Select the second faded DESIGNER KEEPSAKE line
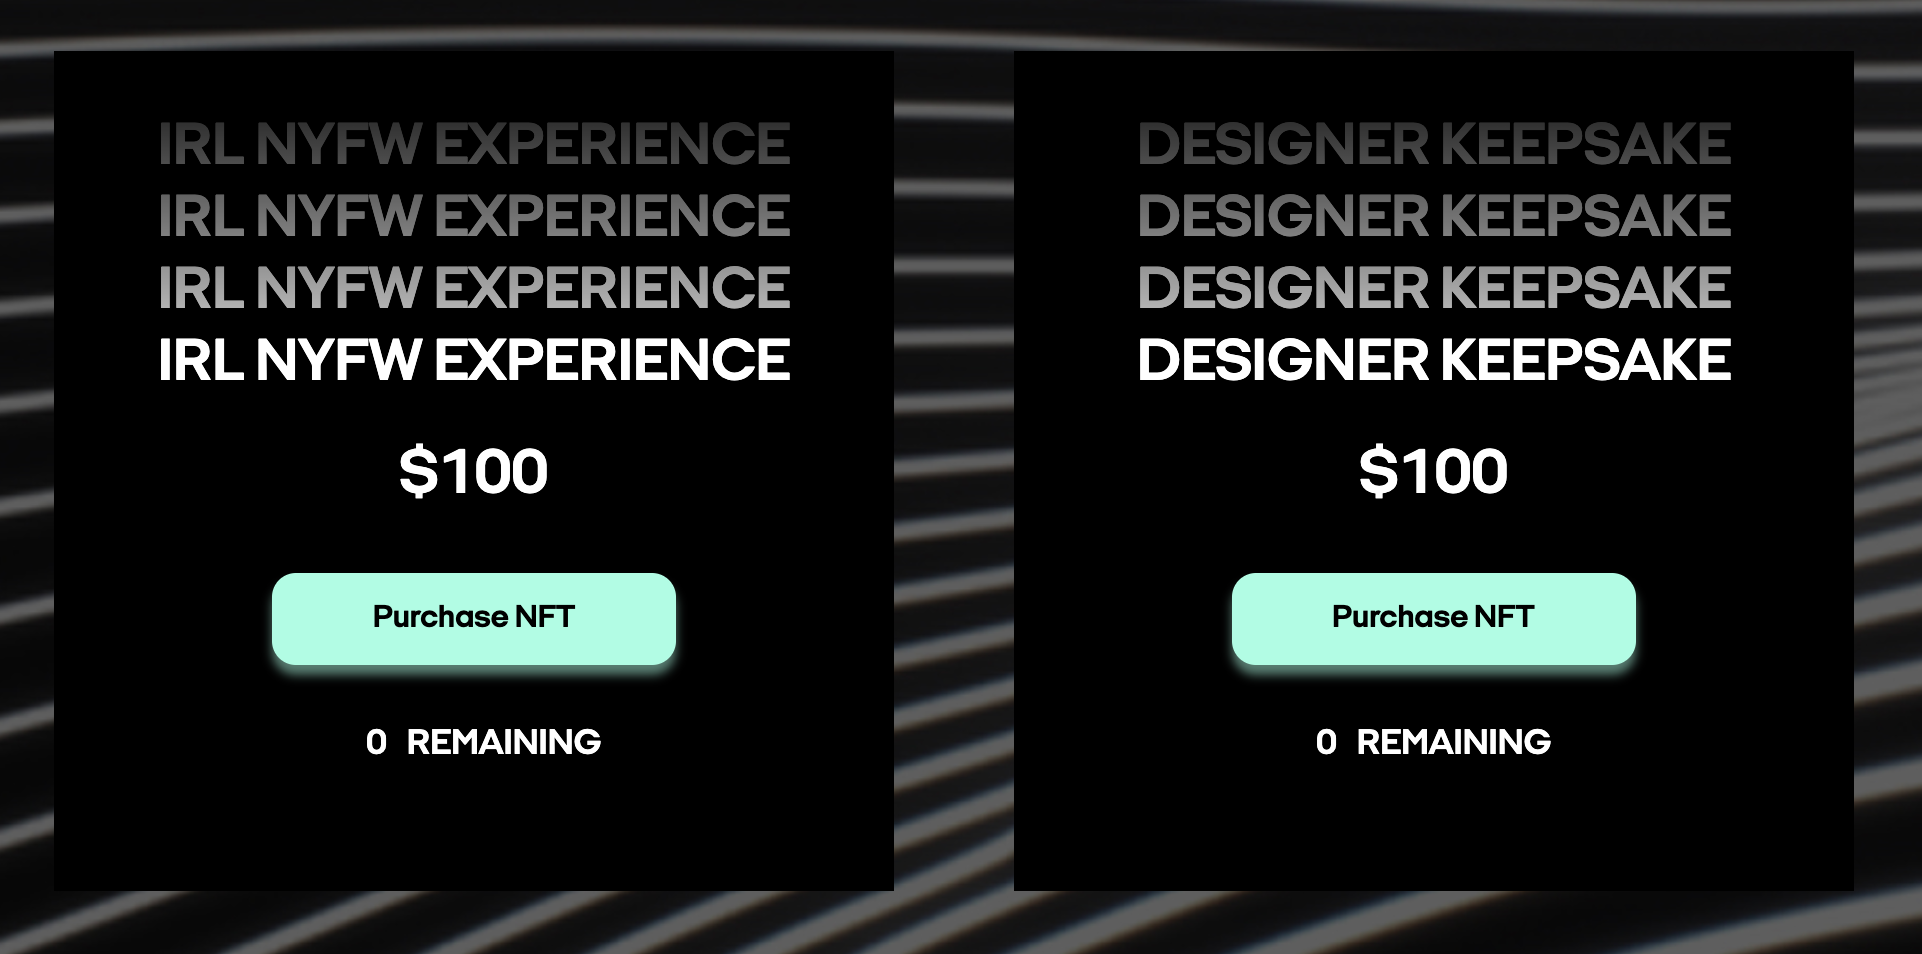The image size is (1922, 954). (1434, 213)
